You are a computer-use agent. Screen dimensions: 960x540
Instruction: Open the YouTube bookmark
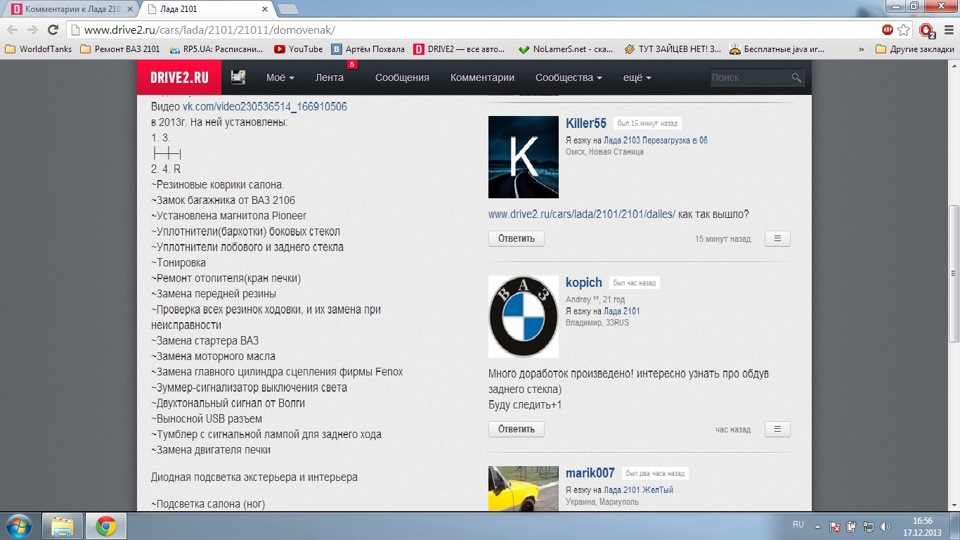[298, 49]
